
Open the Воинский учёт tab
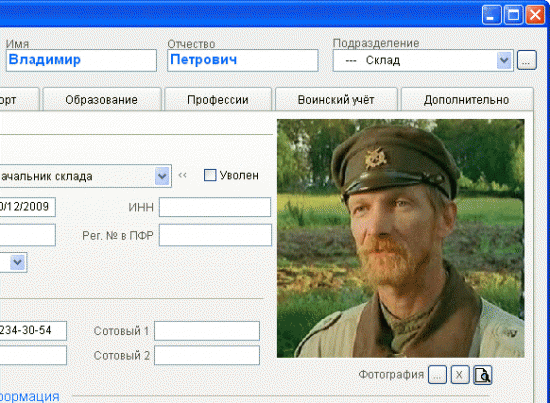point(336,100)
